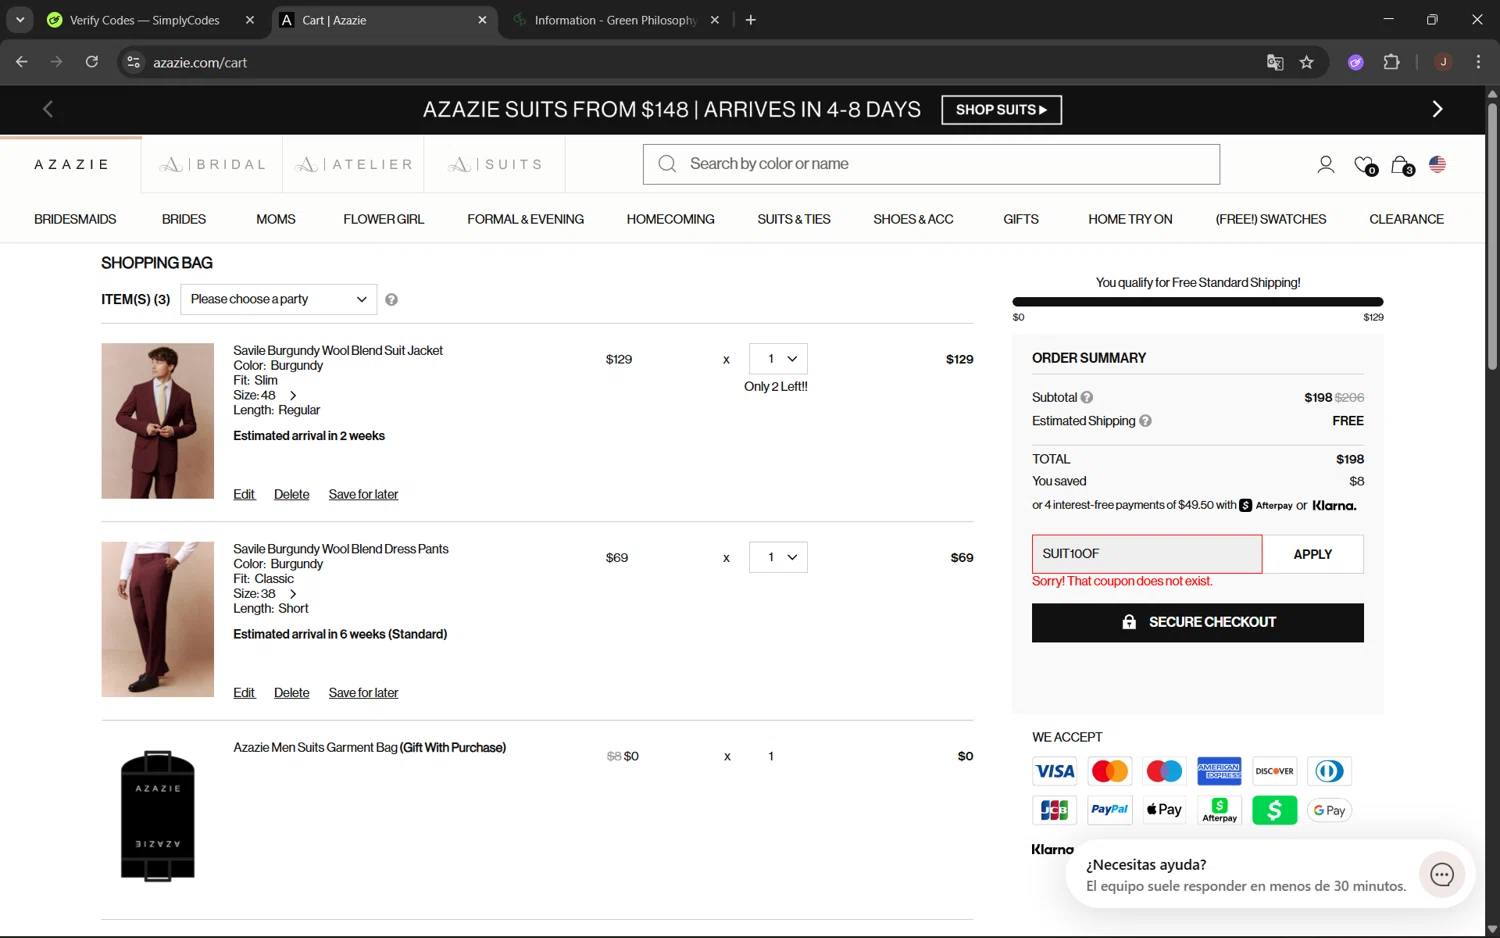The image size is (1500, 938).
Task: Click Delete for the Suit Jacket
Action: point(291,494)
